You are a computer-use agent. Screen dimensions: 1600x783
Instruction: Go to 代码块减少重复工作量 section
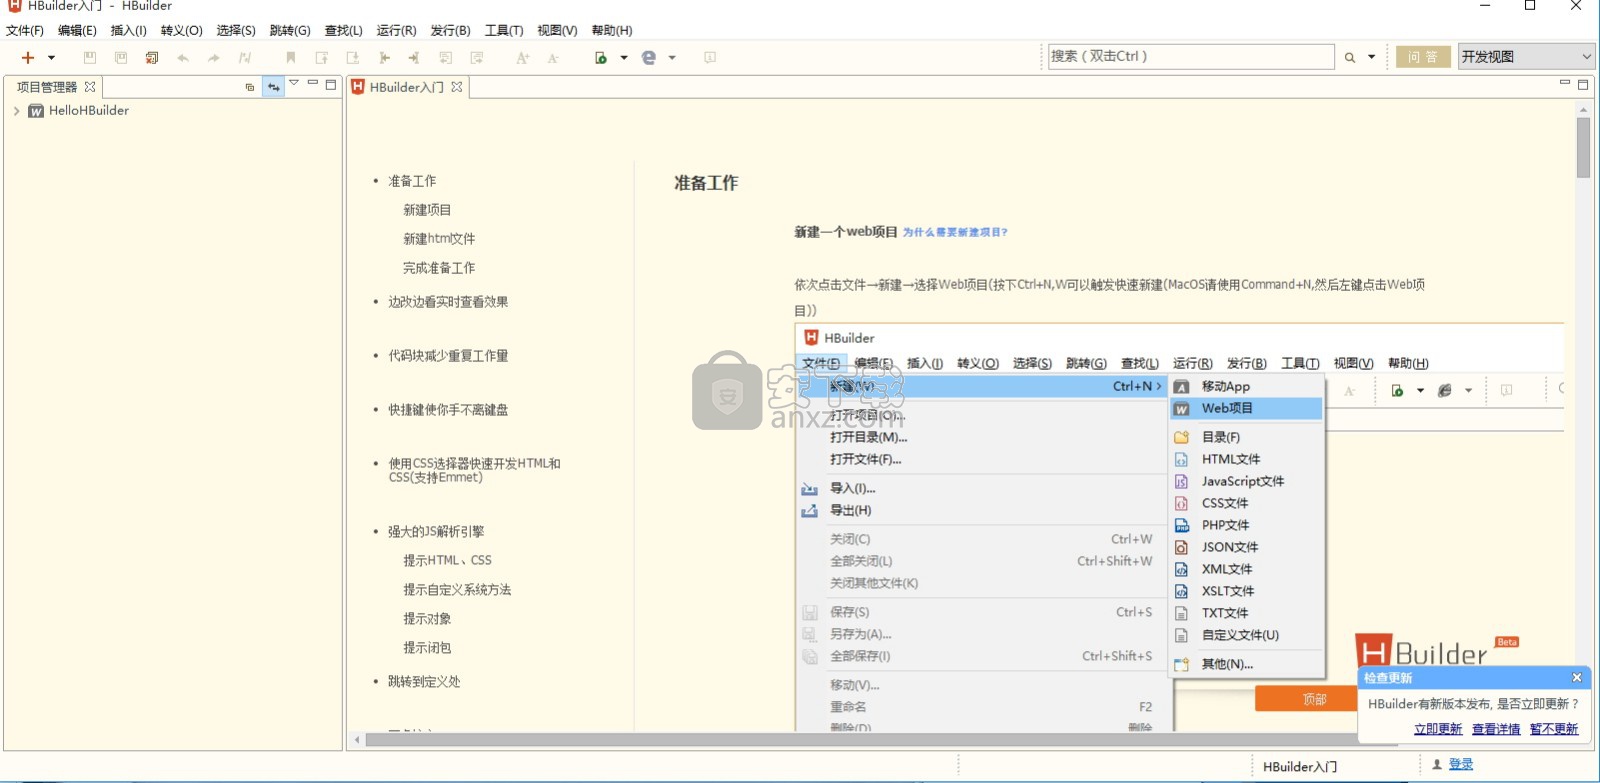pos(448,356)
